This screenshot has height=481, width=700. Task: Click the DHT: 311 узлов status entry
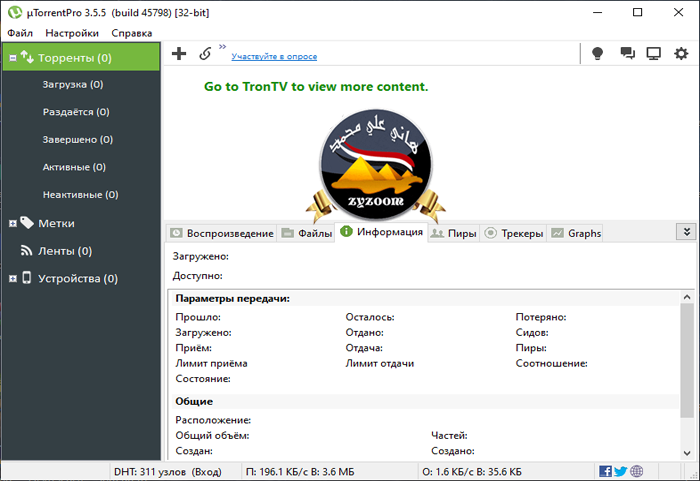pyautogui.click(x=168, y=472)
